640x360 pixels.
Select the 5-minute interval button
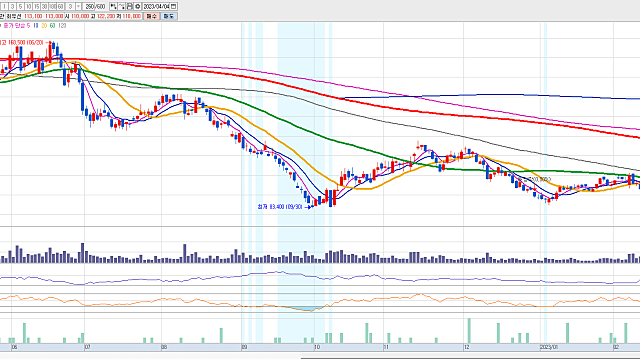point(20,7)
